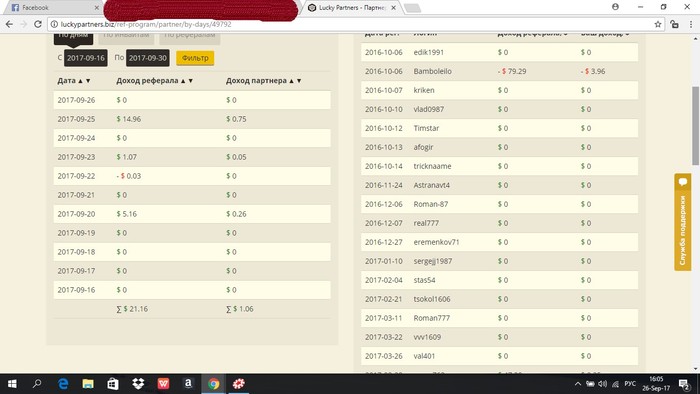Click the page vertical scrollbar thumb
This screenshot has height=394, width=700.
point(695,126)
